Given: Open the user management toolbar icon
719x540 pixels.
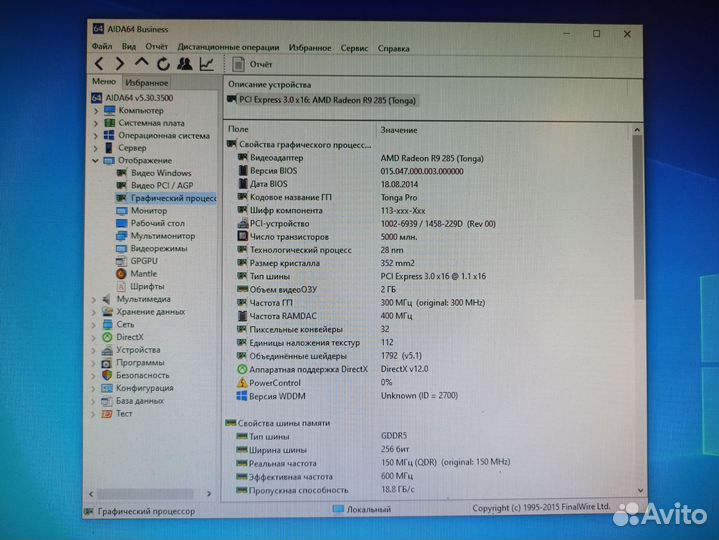Looking at the screenshot, I should coord(184,64).
